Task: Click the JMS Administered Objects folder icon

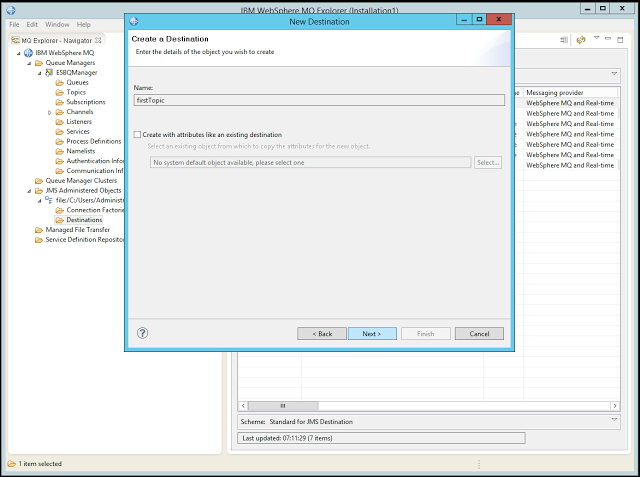Action: pyautogui.click(x=39, y=191)
